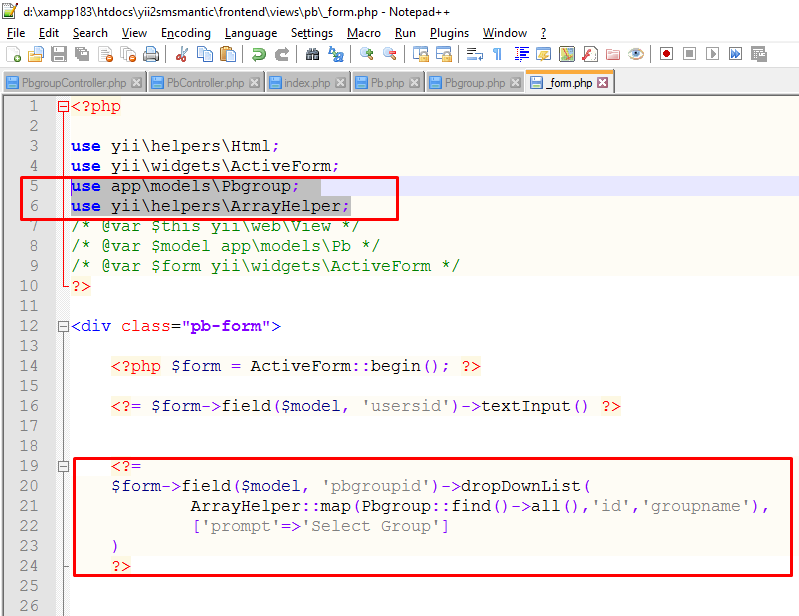Click line number 14 in the margin

29,366
